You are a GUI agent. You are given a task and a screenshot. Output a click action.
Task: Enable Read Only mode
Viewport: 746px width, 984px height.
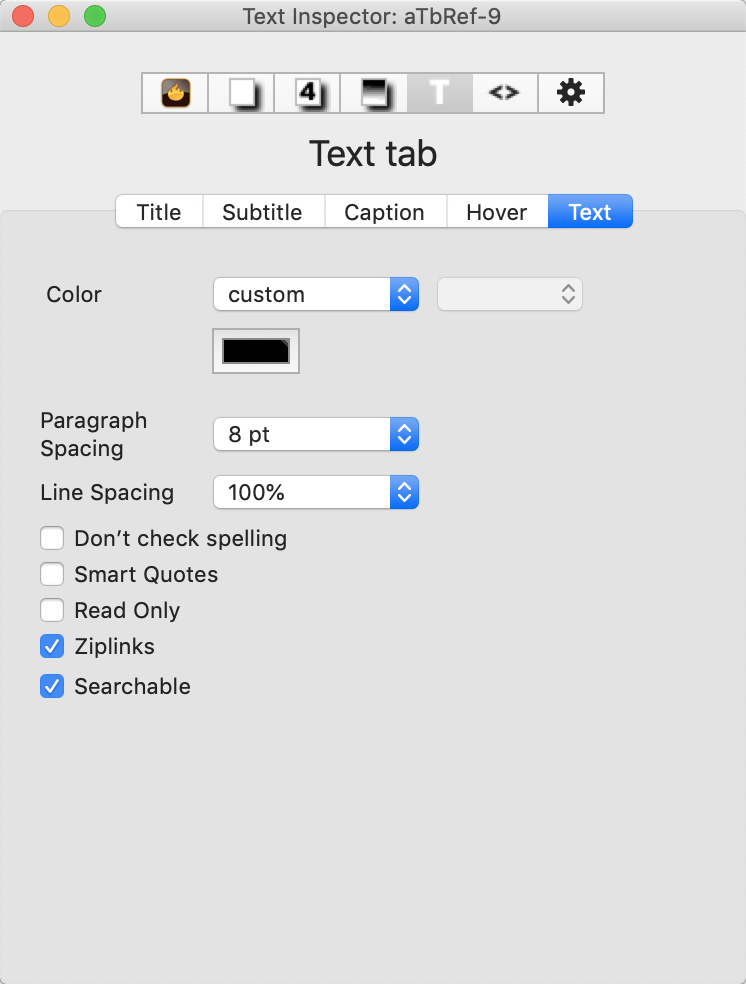tap(52, 610)
